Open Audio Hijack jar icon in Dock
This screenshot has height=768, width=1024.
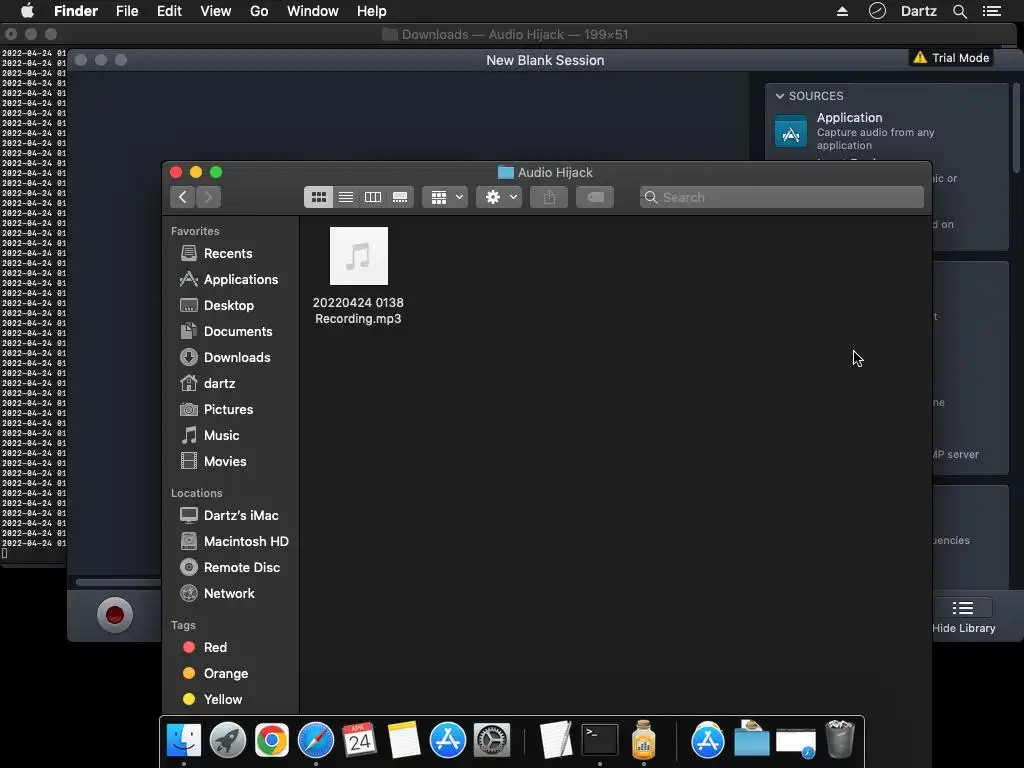pos(644,740)
